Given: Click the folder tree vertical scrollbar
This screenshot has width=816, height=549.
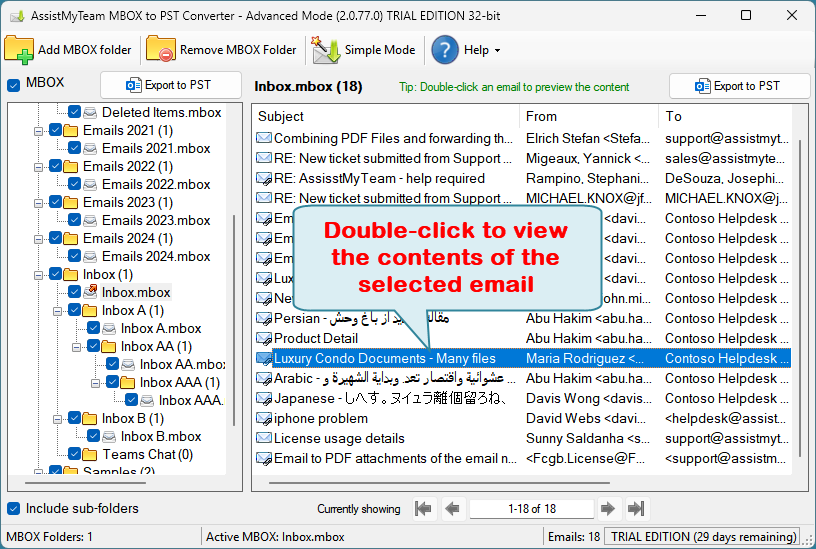Looking at the screenshot, I should [234, 320].
